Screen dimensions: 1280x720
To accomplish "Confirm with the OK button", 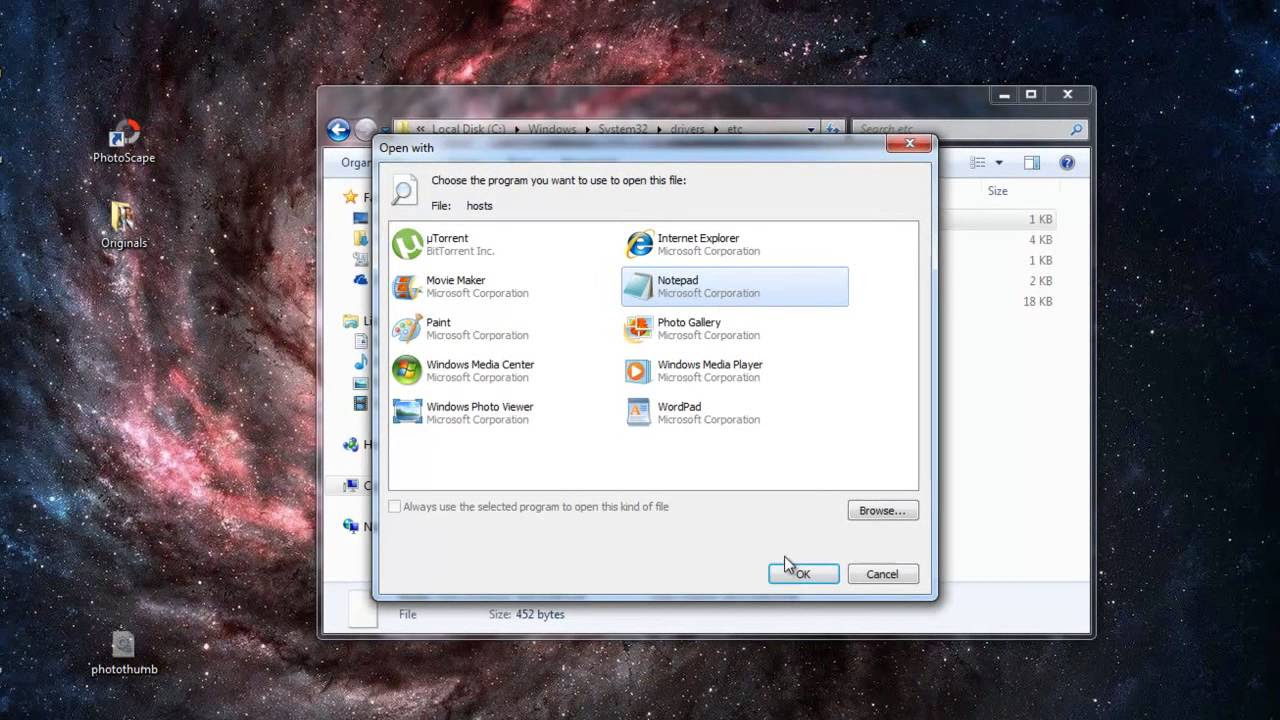I will click(804, 574).
